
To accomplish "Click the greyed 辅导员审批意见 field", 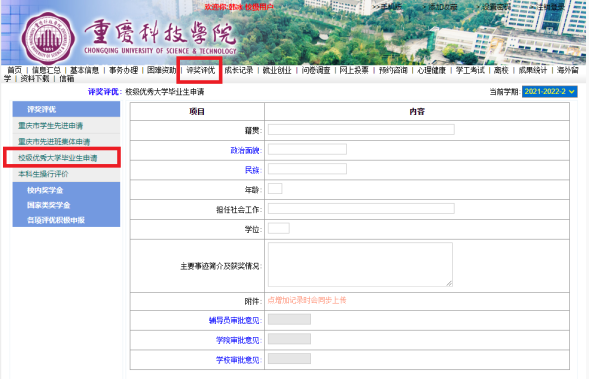I will click(289, 319).
